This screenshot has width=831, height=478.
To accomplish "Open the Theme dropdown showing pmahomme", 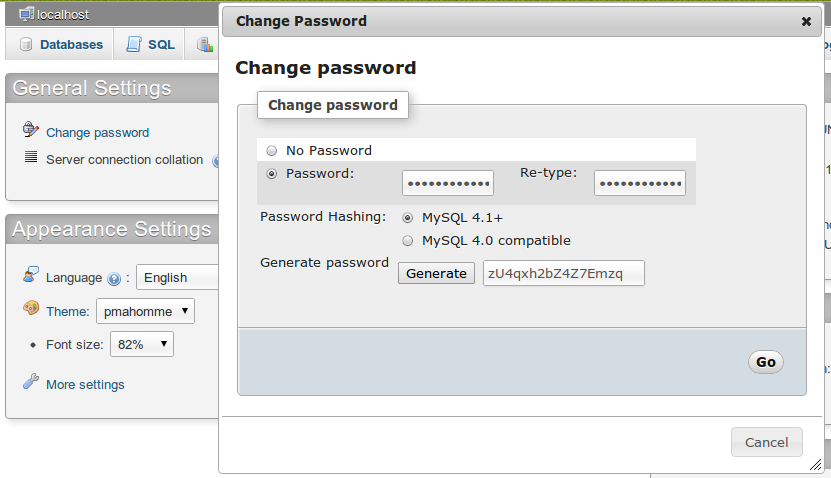I will tap(145, 311).
